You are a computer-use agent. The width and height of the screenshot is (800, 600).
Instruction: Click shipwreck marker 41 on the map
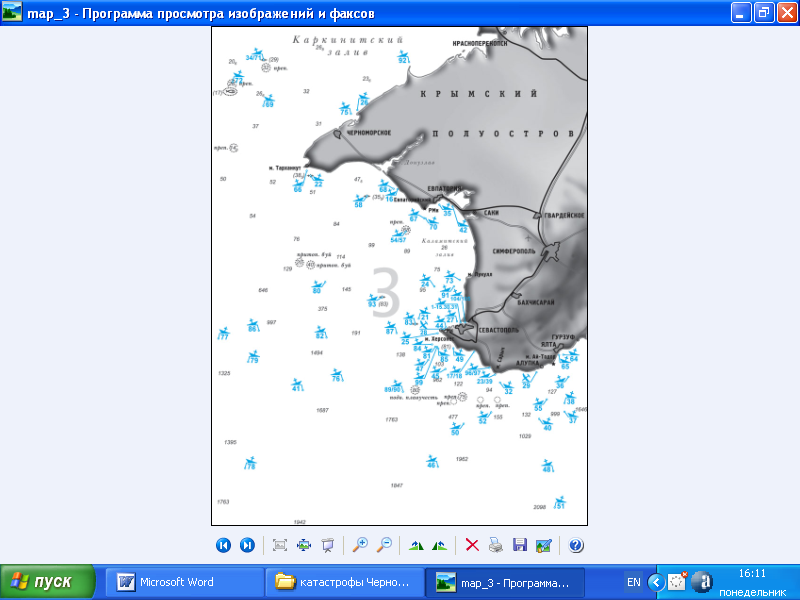[297, 385]
